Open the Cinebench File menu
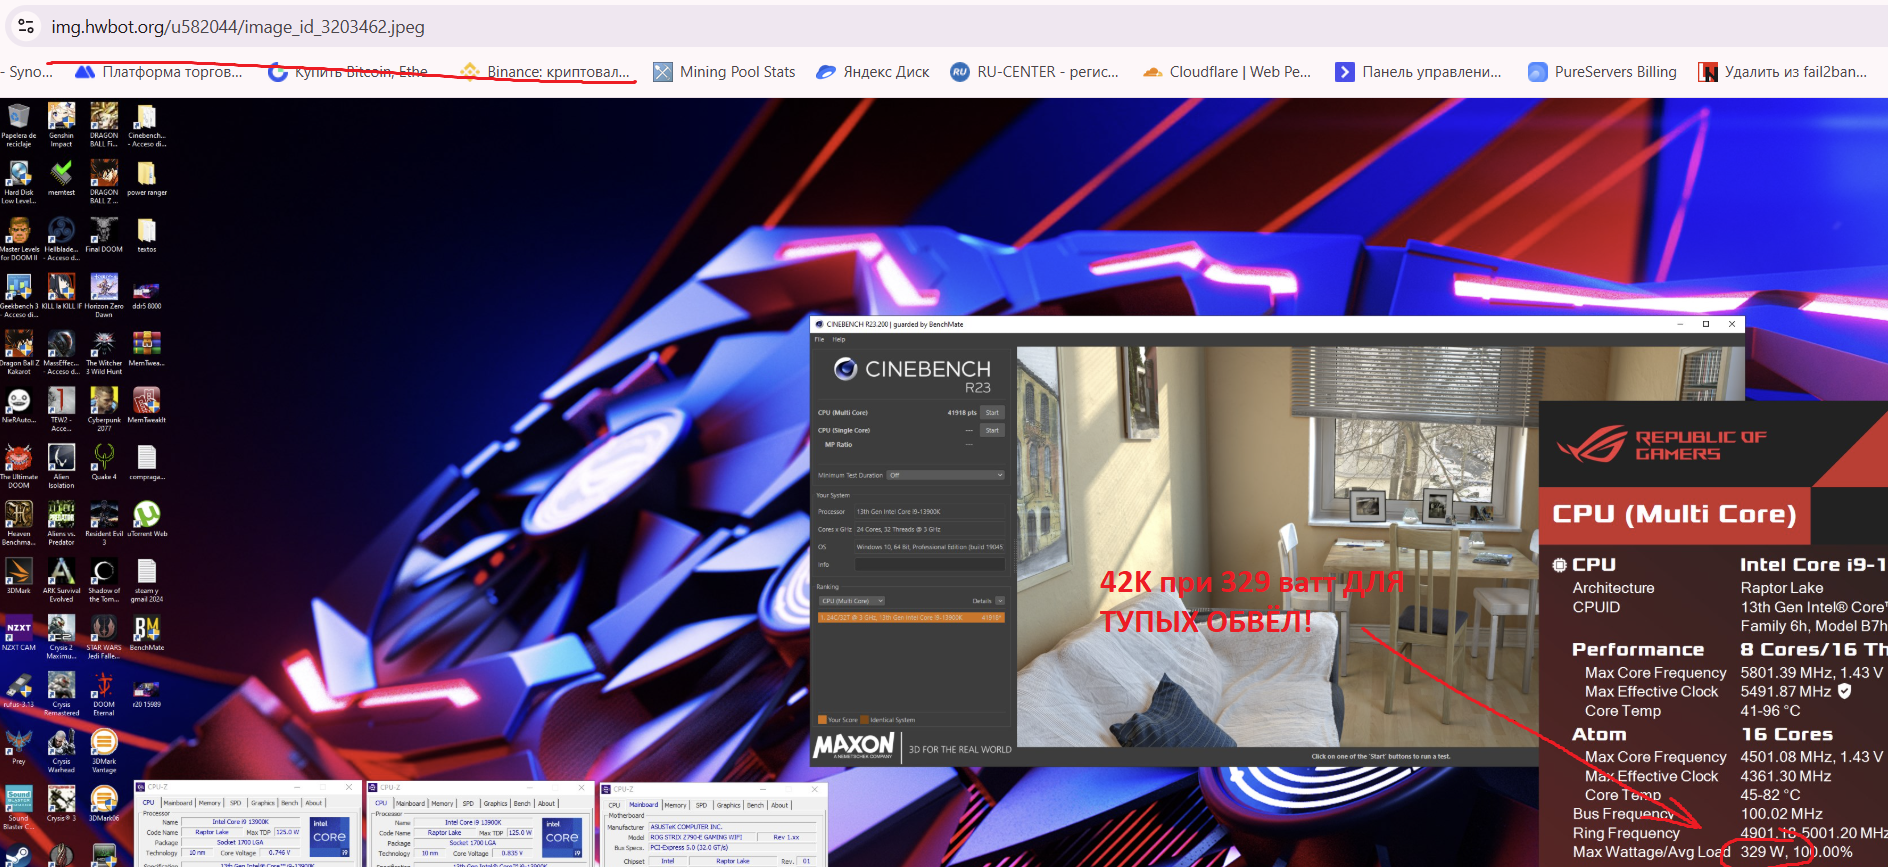The width and height of the screenshot is (1888, 867). click(x=819, y=340)
